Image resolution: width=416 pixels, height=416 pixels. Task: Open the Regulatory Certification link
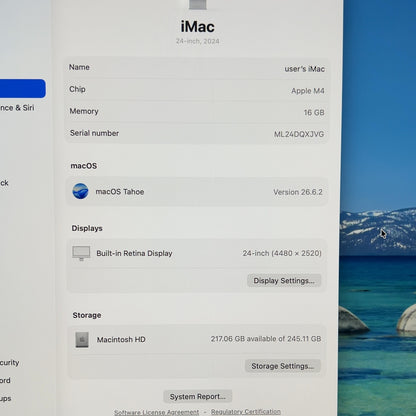coord(246,412)
